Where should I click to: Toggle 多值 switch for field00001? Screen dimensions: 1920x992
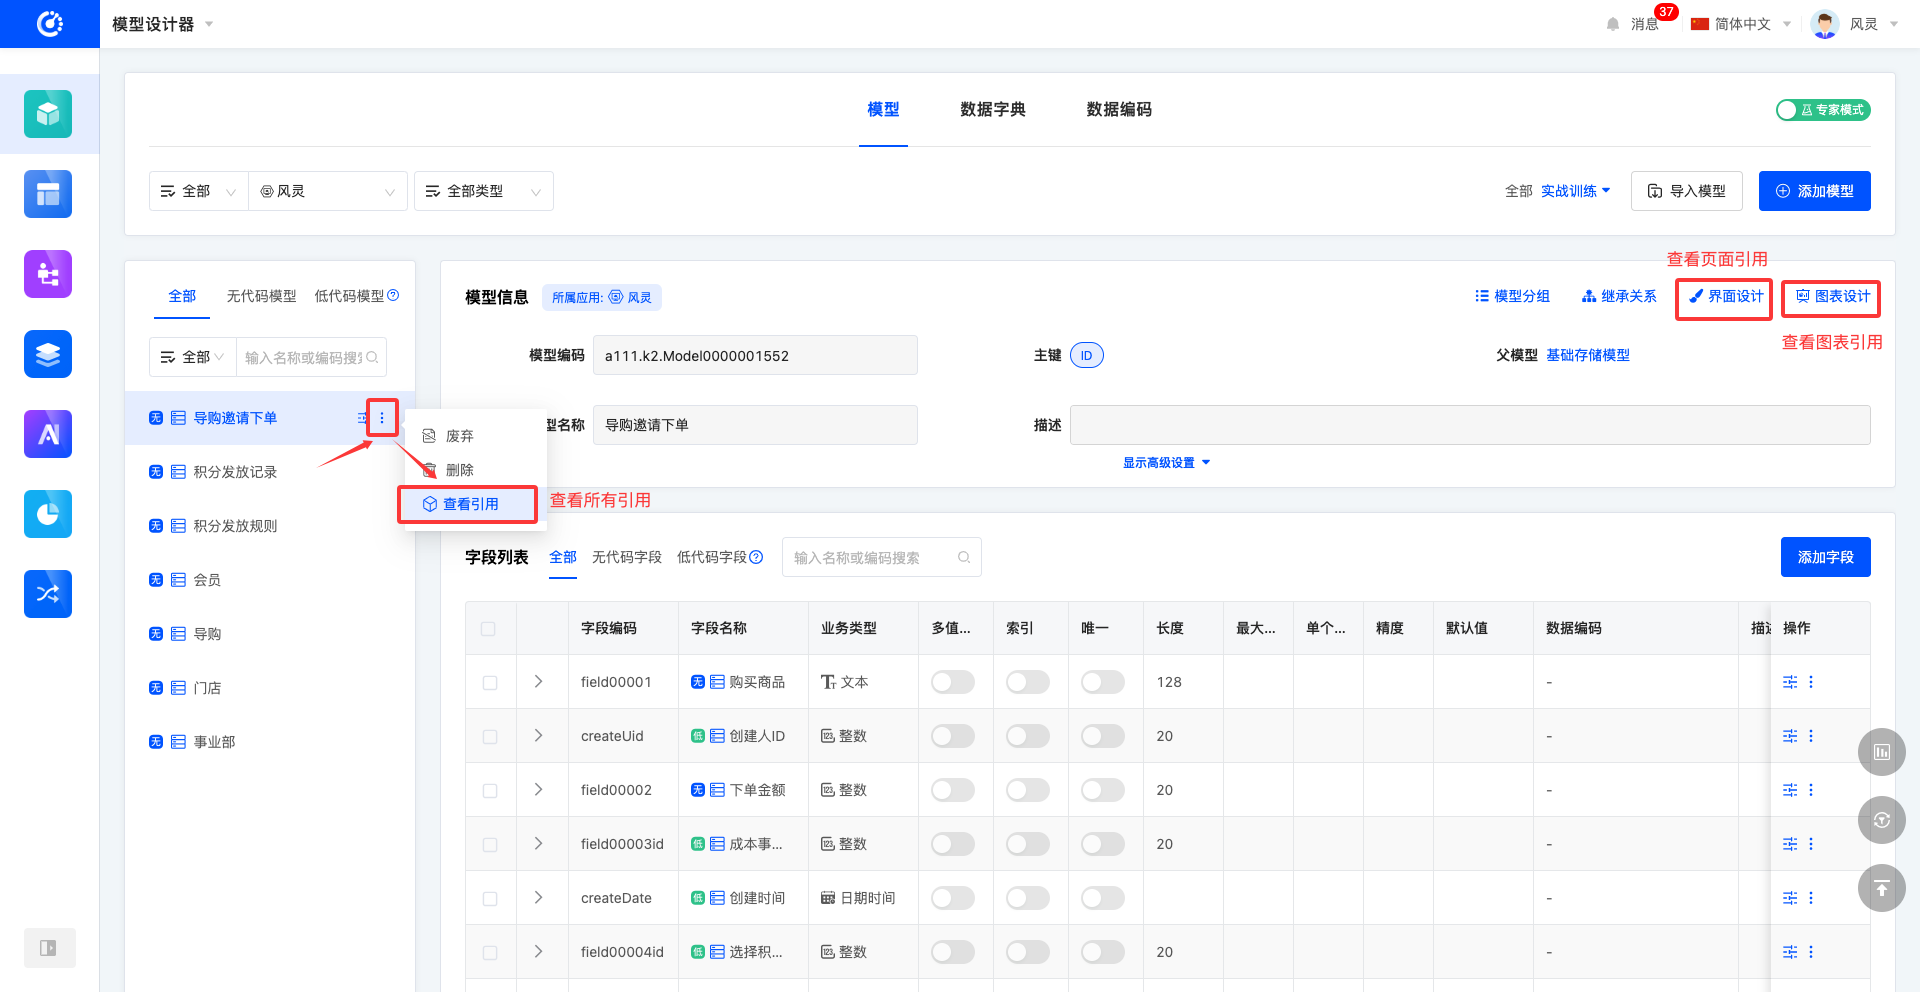point(953,682)
